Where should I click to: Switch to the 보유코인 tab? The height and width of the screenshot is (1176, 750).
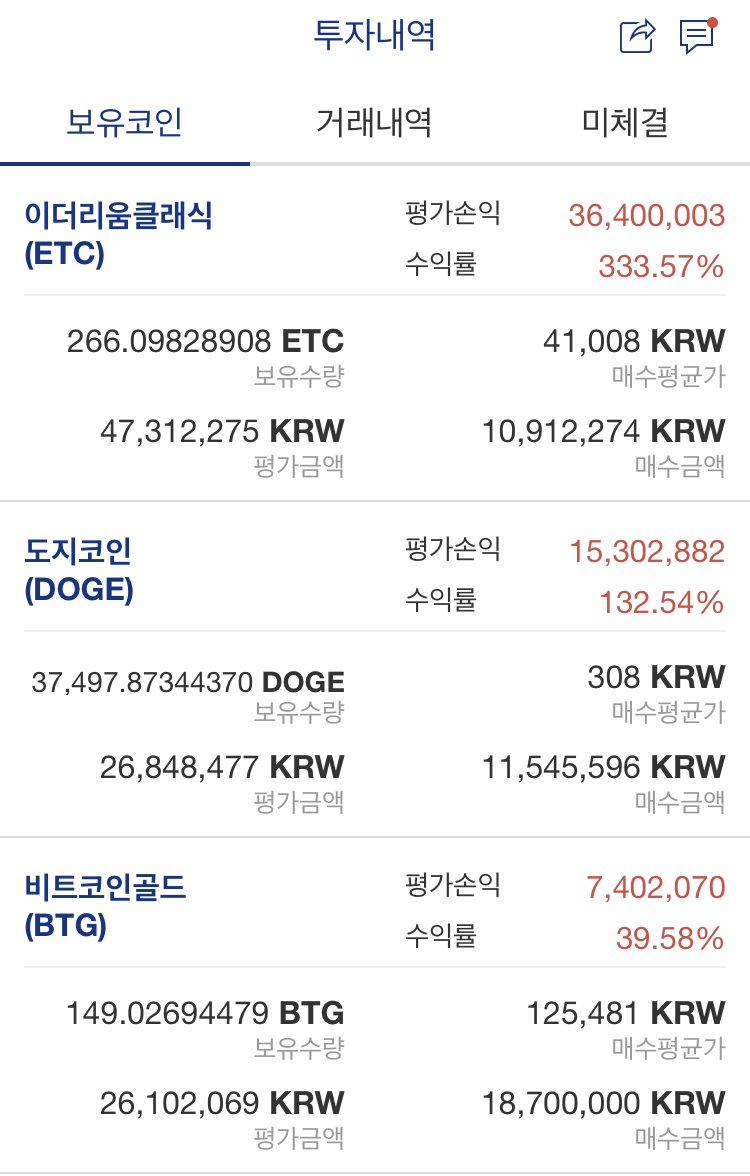tap(124, 123)
